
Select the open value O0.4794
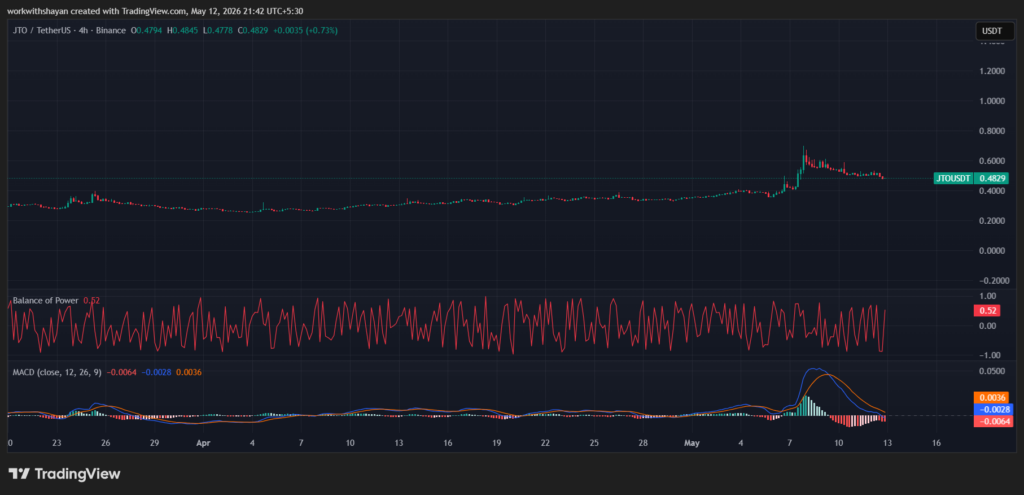[x=148, y=30]
